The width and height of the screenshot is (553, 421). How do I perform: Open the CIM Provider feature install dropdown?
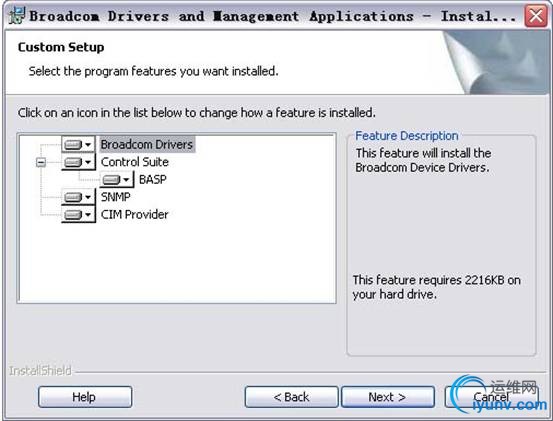point(78,214)
